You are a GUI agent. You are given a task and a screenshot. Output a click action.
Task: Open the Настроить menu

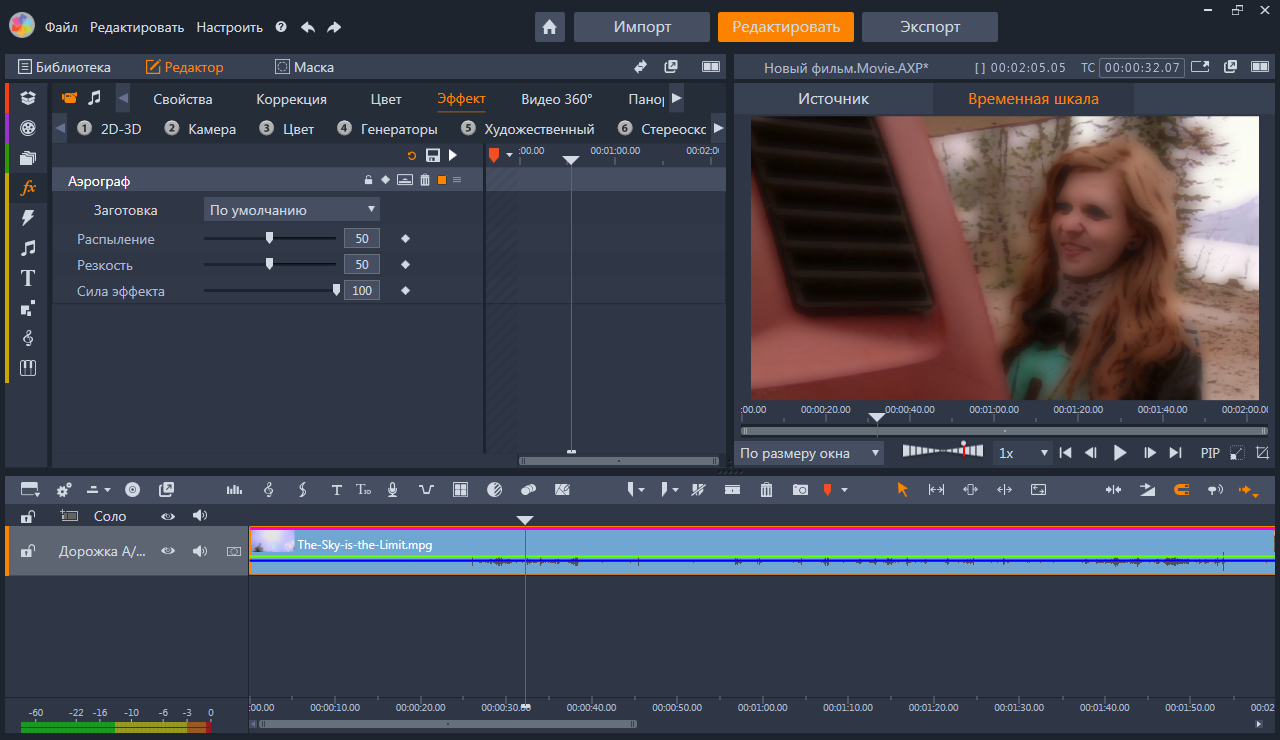click(x=229, y=27)
